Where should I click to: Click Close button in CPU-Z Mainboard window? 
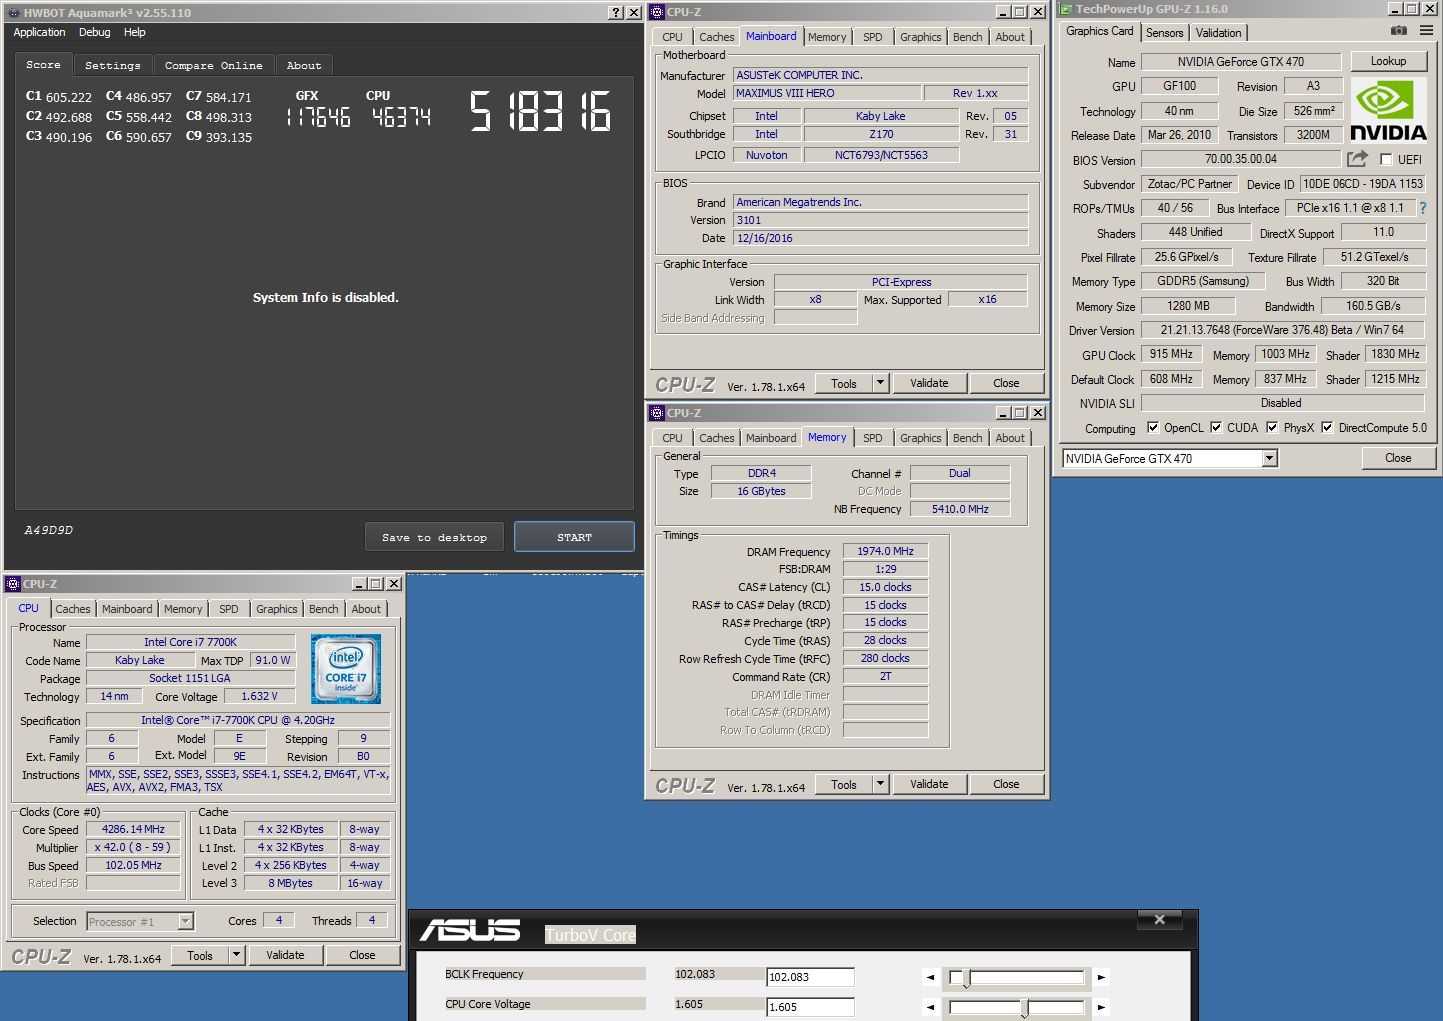click(1006, 383)
